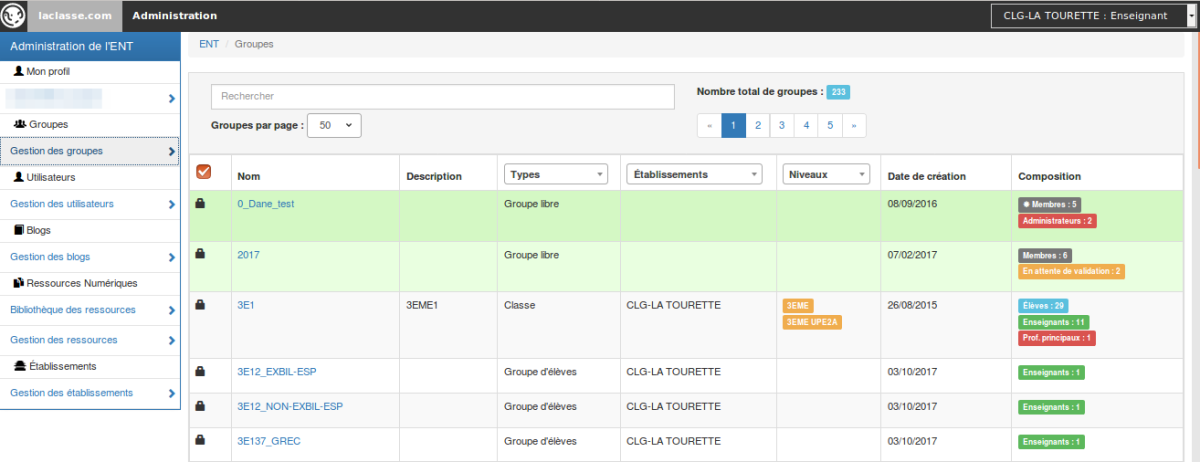This screenshot has width=1200, height=462.
Task: Expand Gestion des utilisateurs menu
Action: pos(90,204)
